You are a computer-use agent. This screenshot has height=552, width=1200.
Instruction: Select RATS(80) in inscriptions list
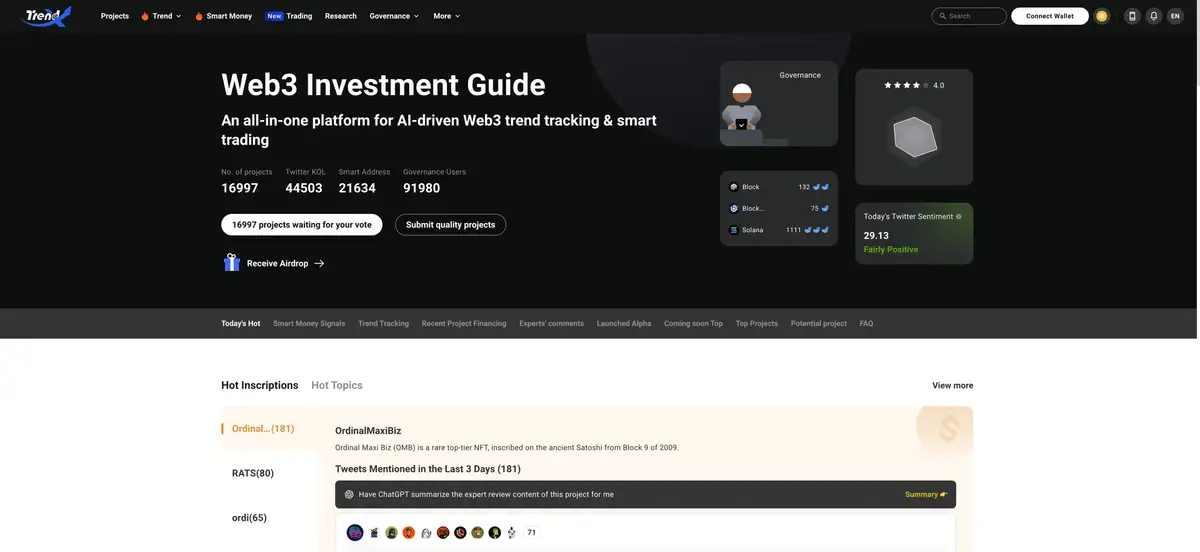click(x=253, y=473)
